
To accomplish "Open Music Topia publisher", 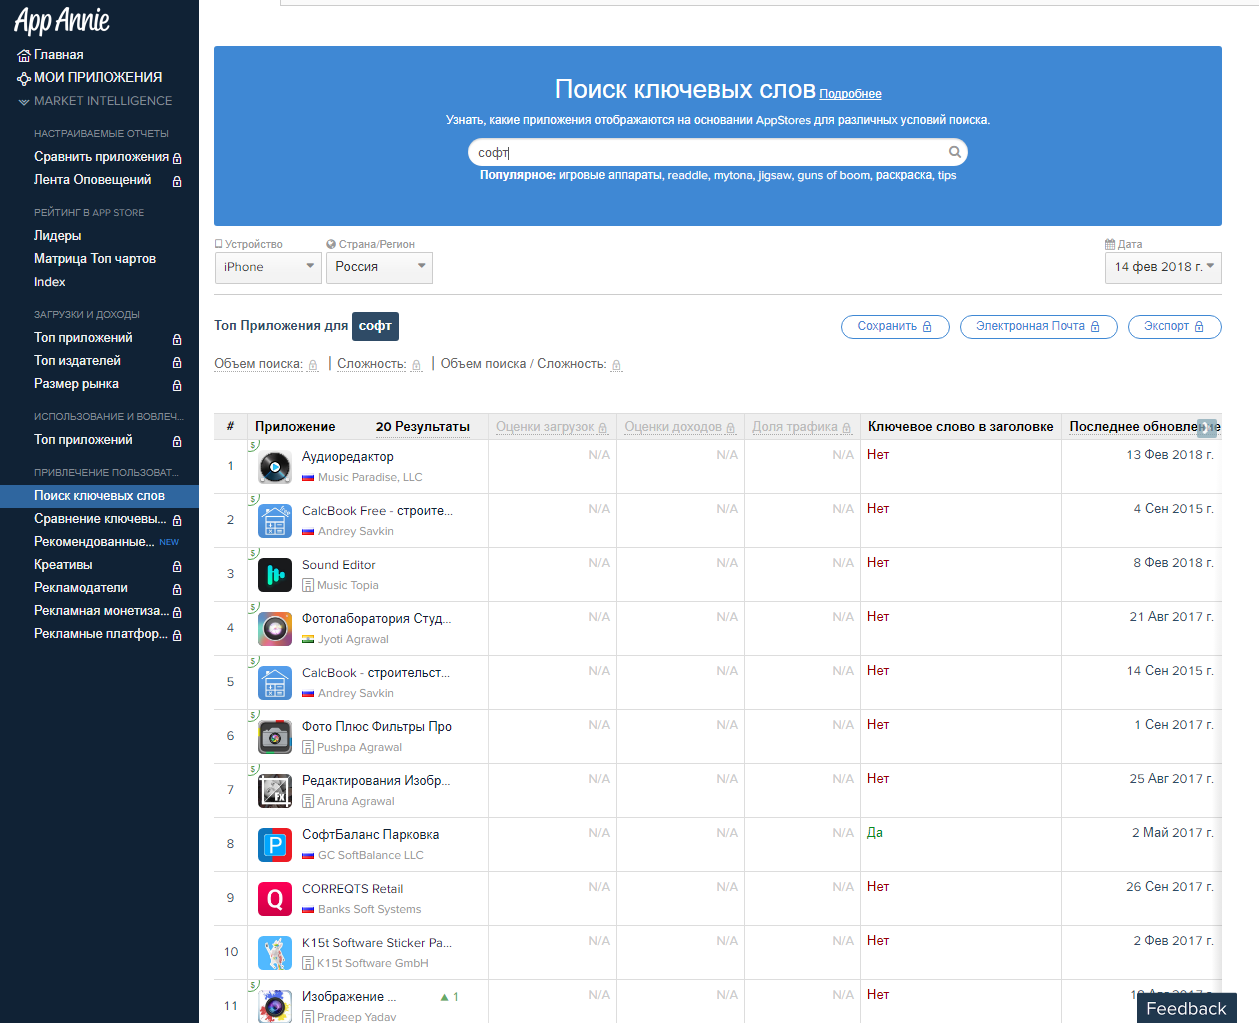I will 347,586.
